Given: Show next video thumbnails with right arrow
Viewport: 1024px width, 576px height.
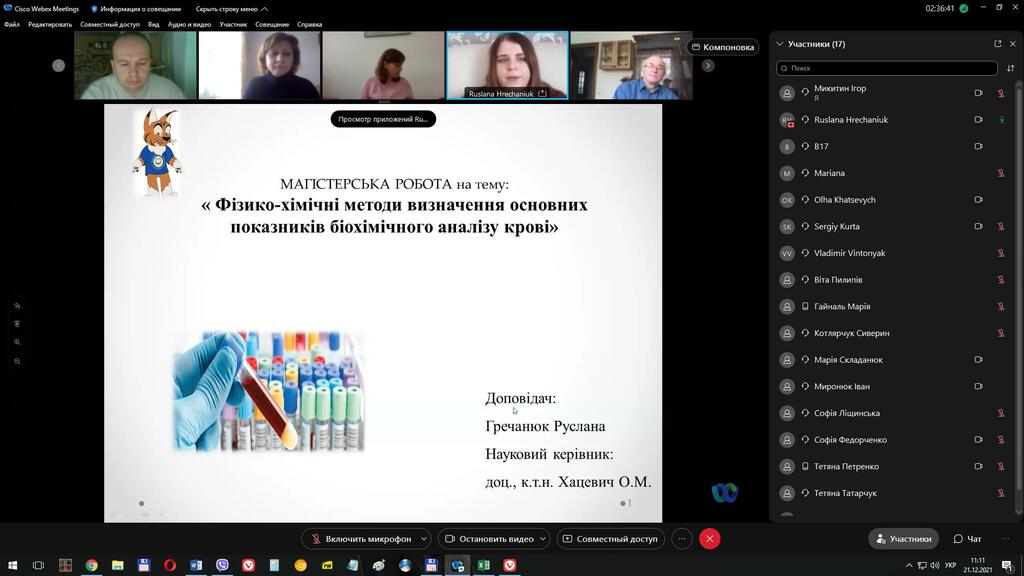Looking at the screenshot, I should coord(708,65).
